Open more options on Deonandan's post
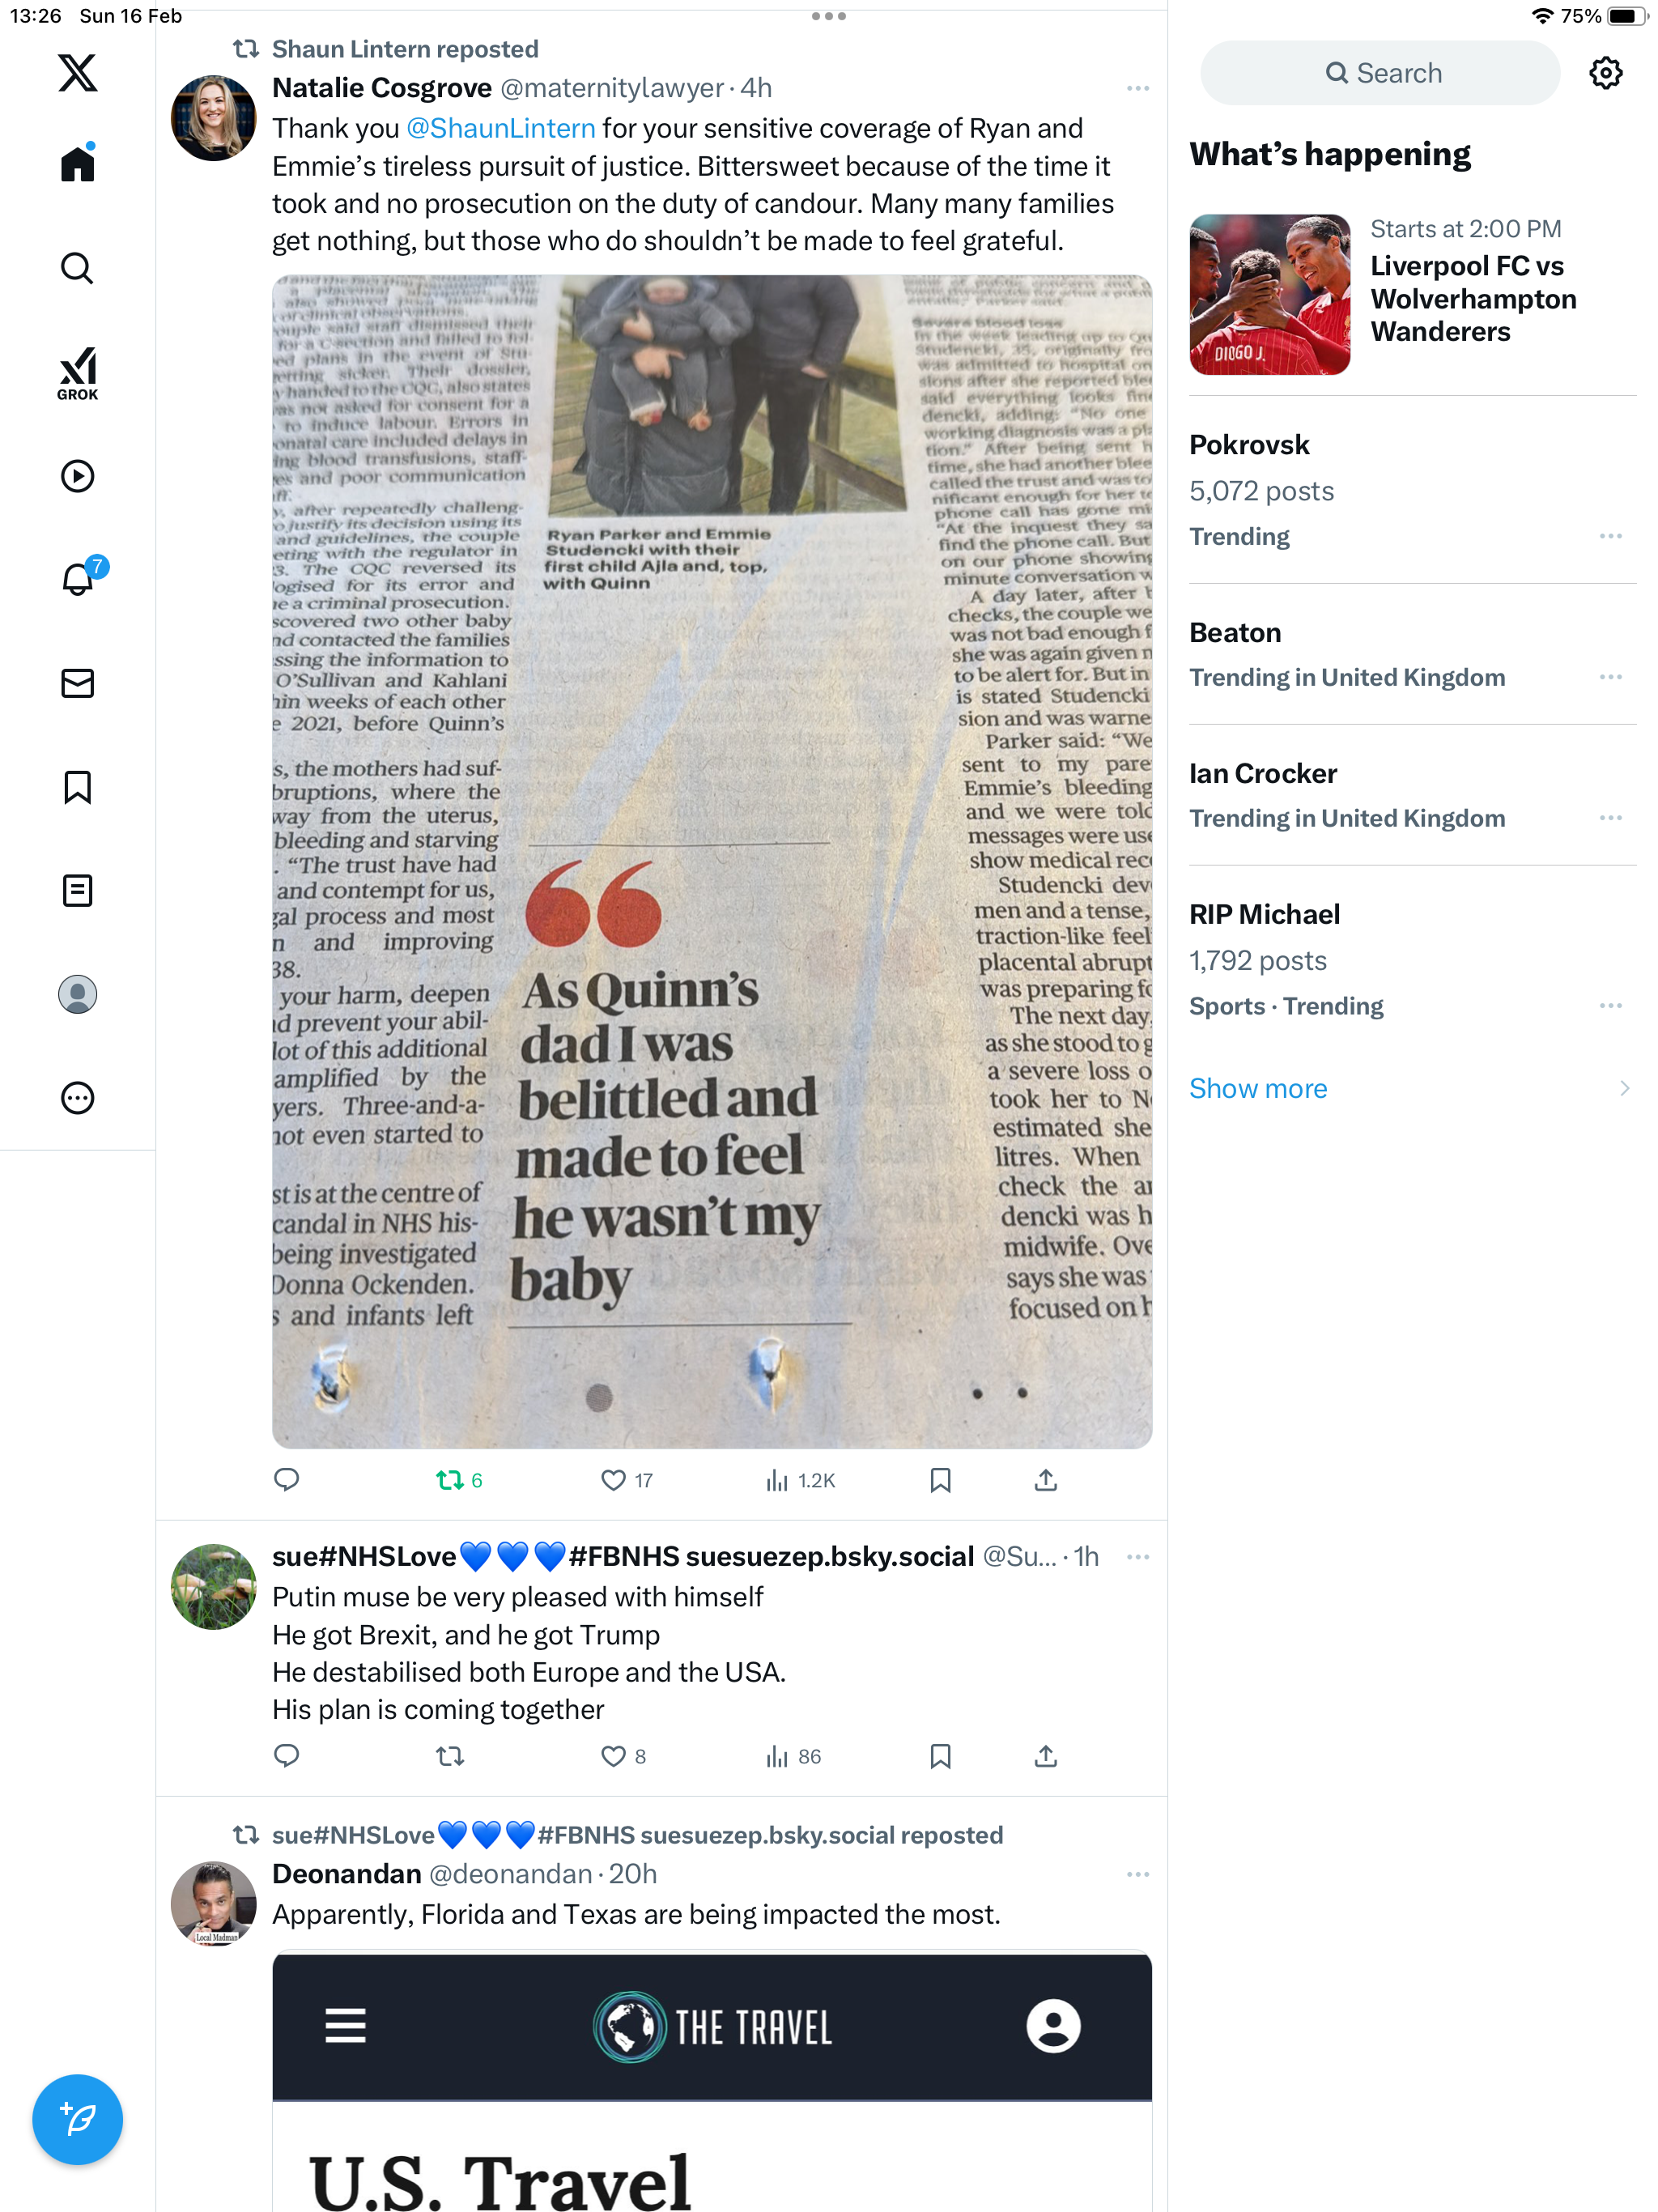The height and width of the screenshot is (2212, 1658). 1137,1874
